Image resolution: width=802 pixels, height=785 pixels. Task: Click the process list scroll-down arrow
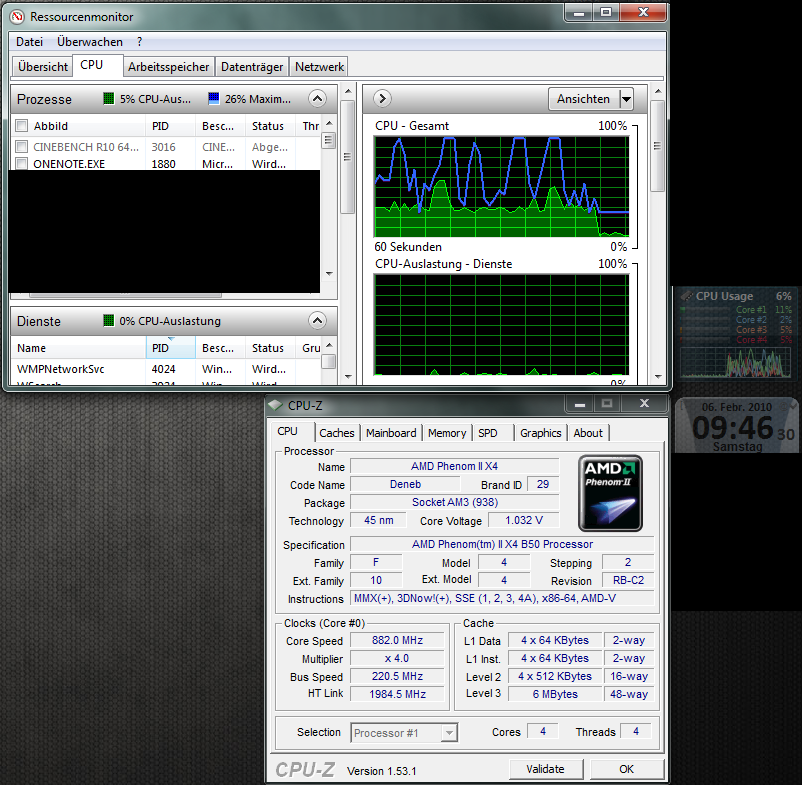click(x=329, y=274)
